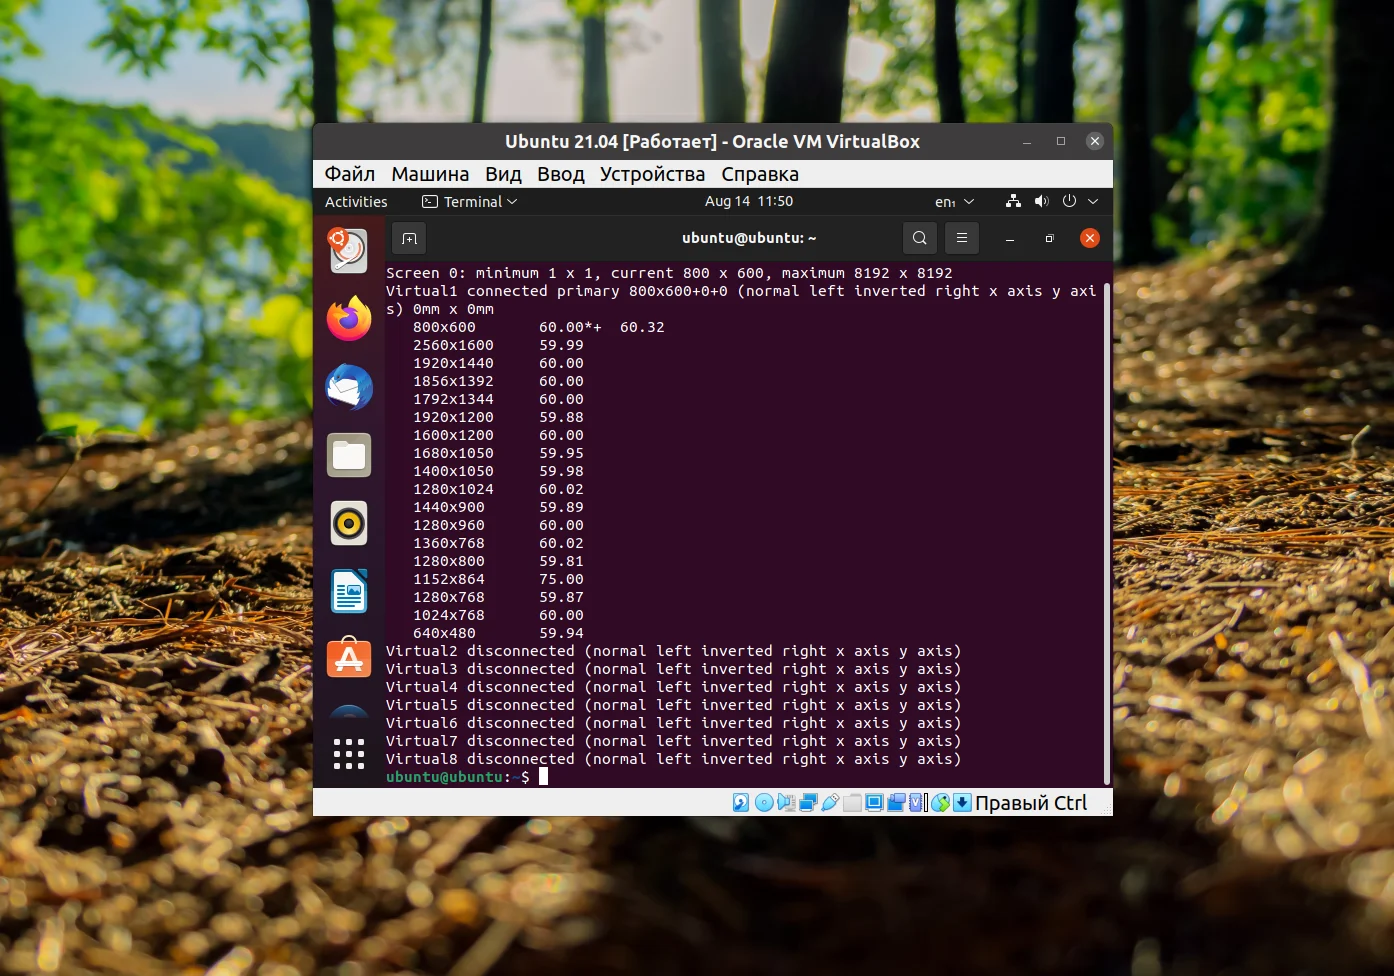Click the VirtualBox shared folders indicator
This screenshot has height=976, width=1394.
coord(852,802)
